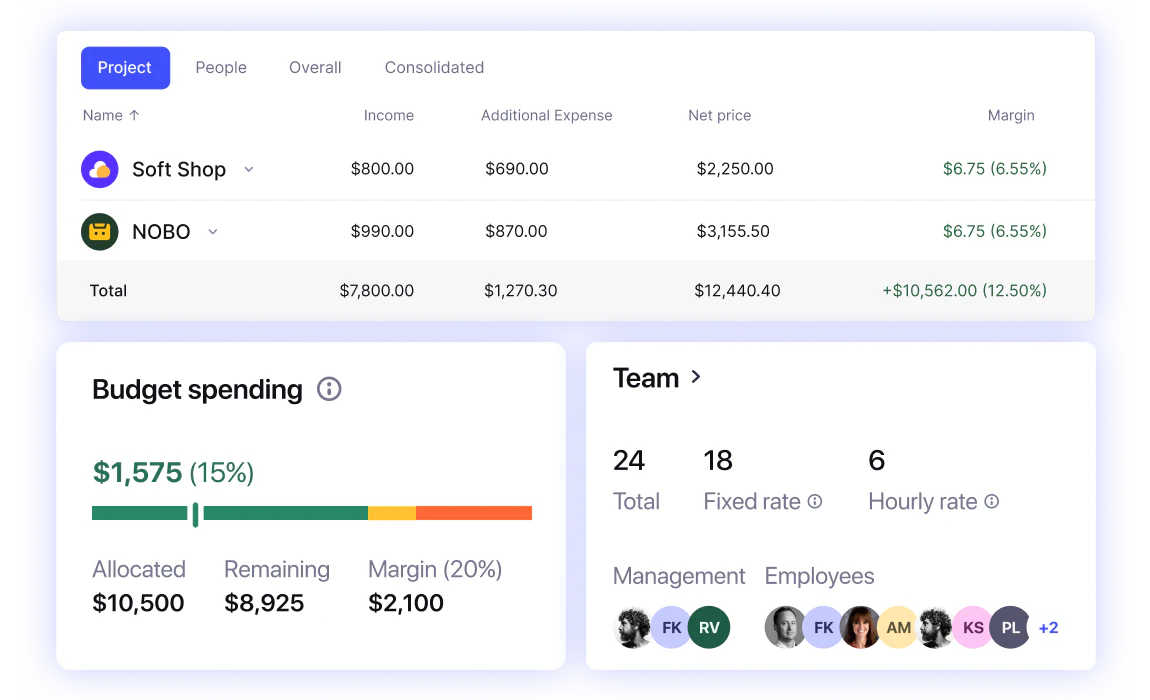Click the Soft Shop project logo icon

(100, 169)
